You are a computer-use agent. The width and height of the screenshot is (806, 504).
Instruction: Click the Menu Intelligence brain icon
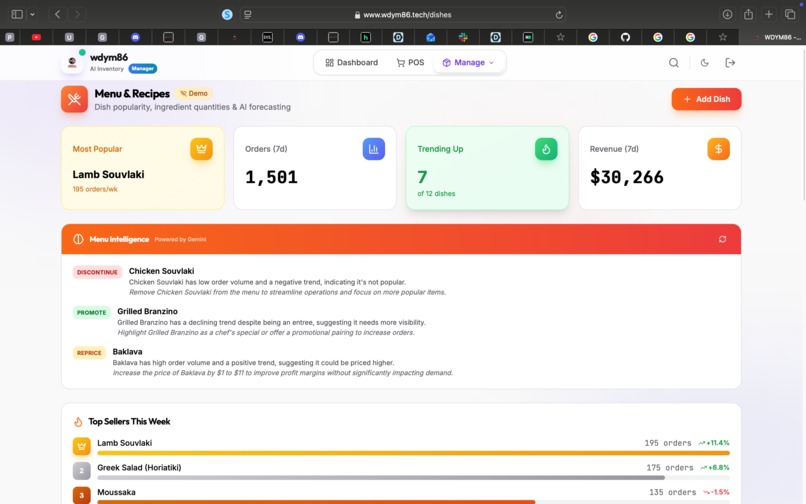pos(78,239)
